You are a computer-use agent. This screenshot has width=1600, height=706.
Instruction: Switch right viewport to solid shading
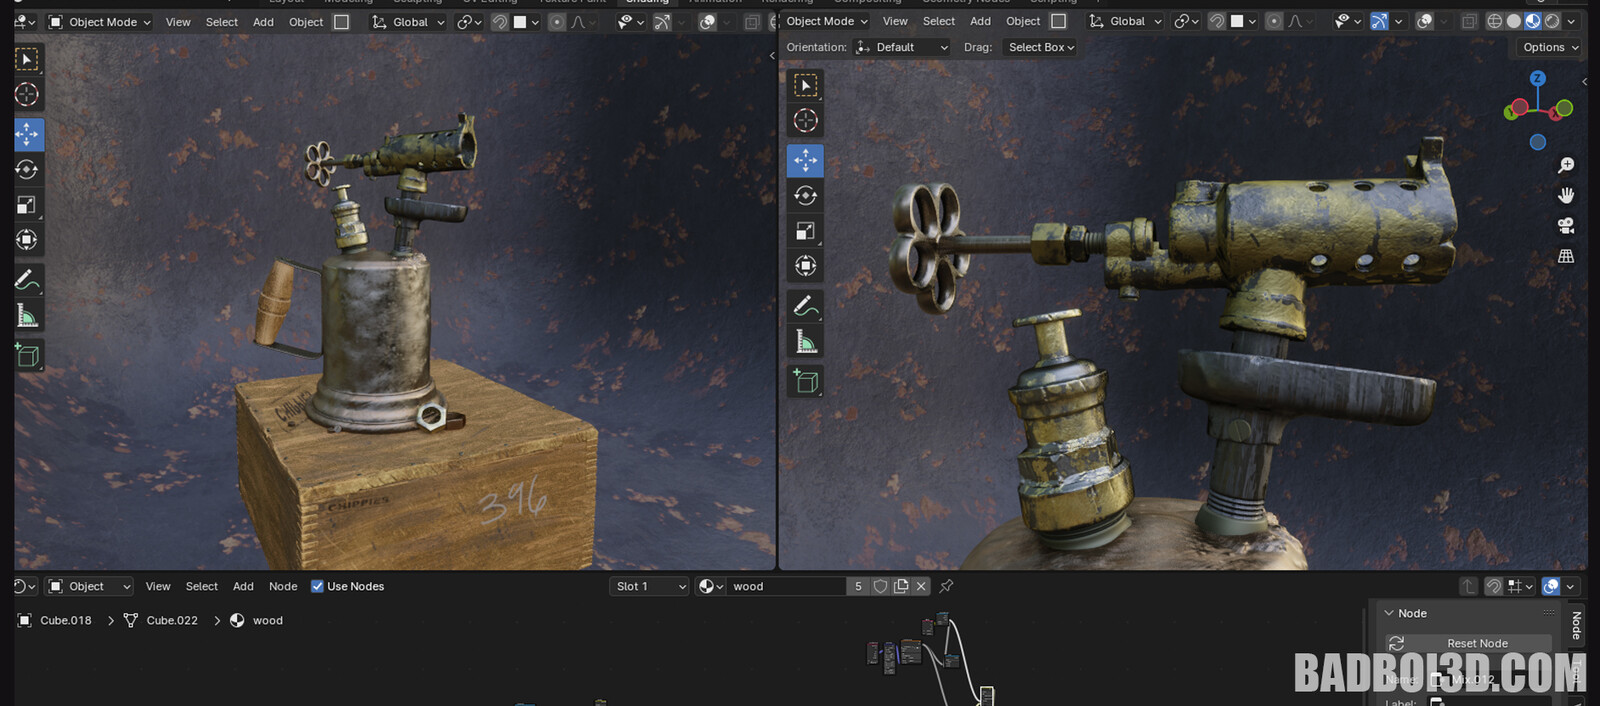coord(1514,21)
